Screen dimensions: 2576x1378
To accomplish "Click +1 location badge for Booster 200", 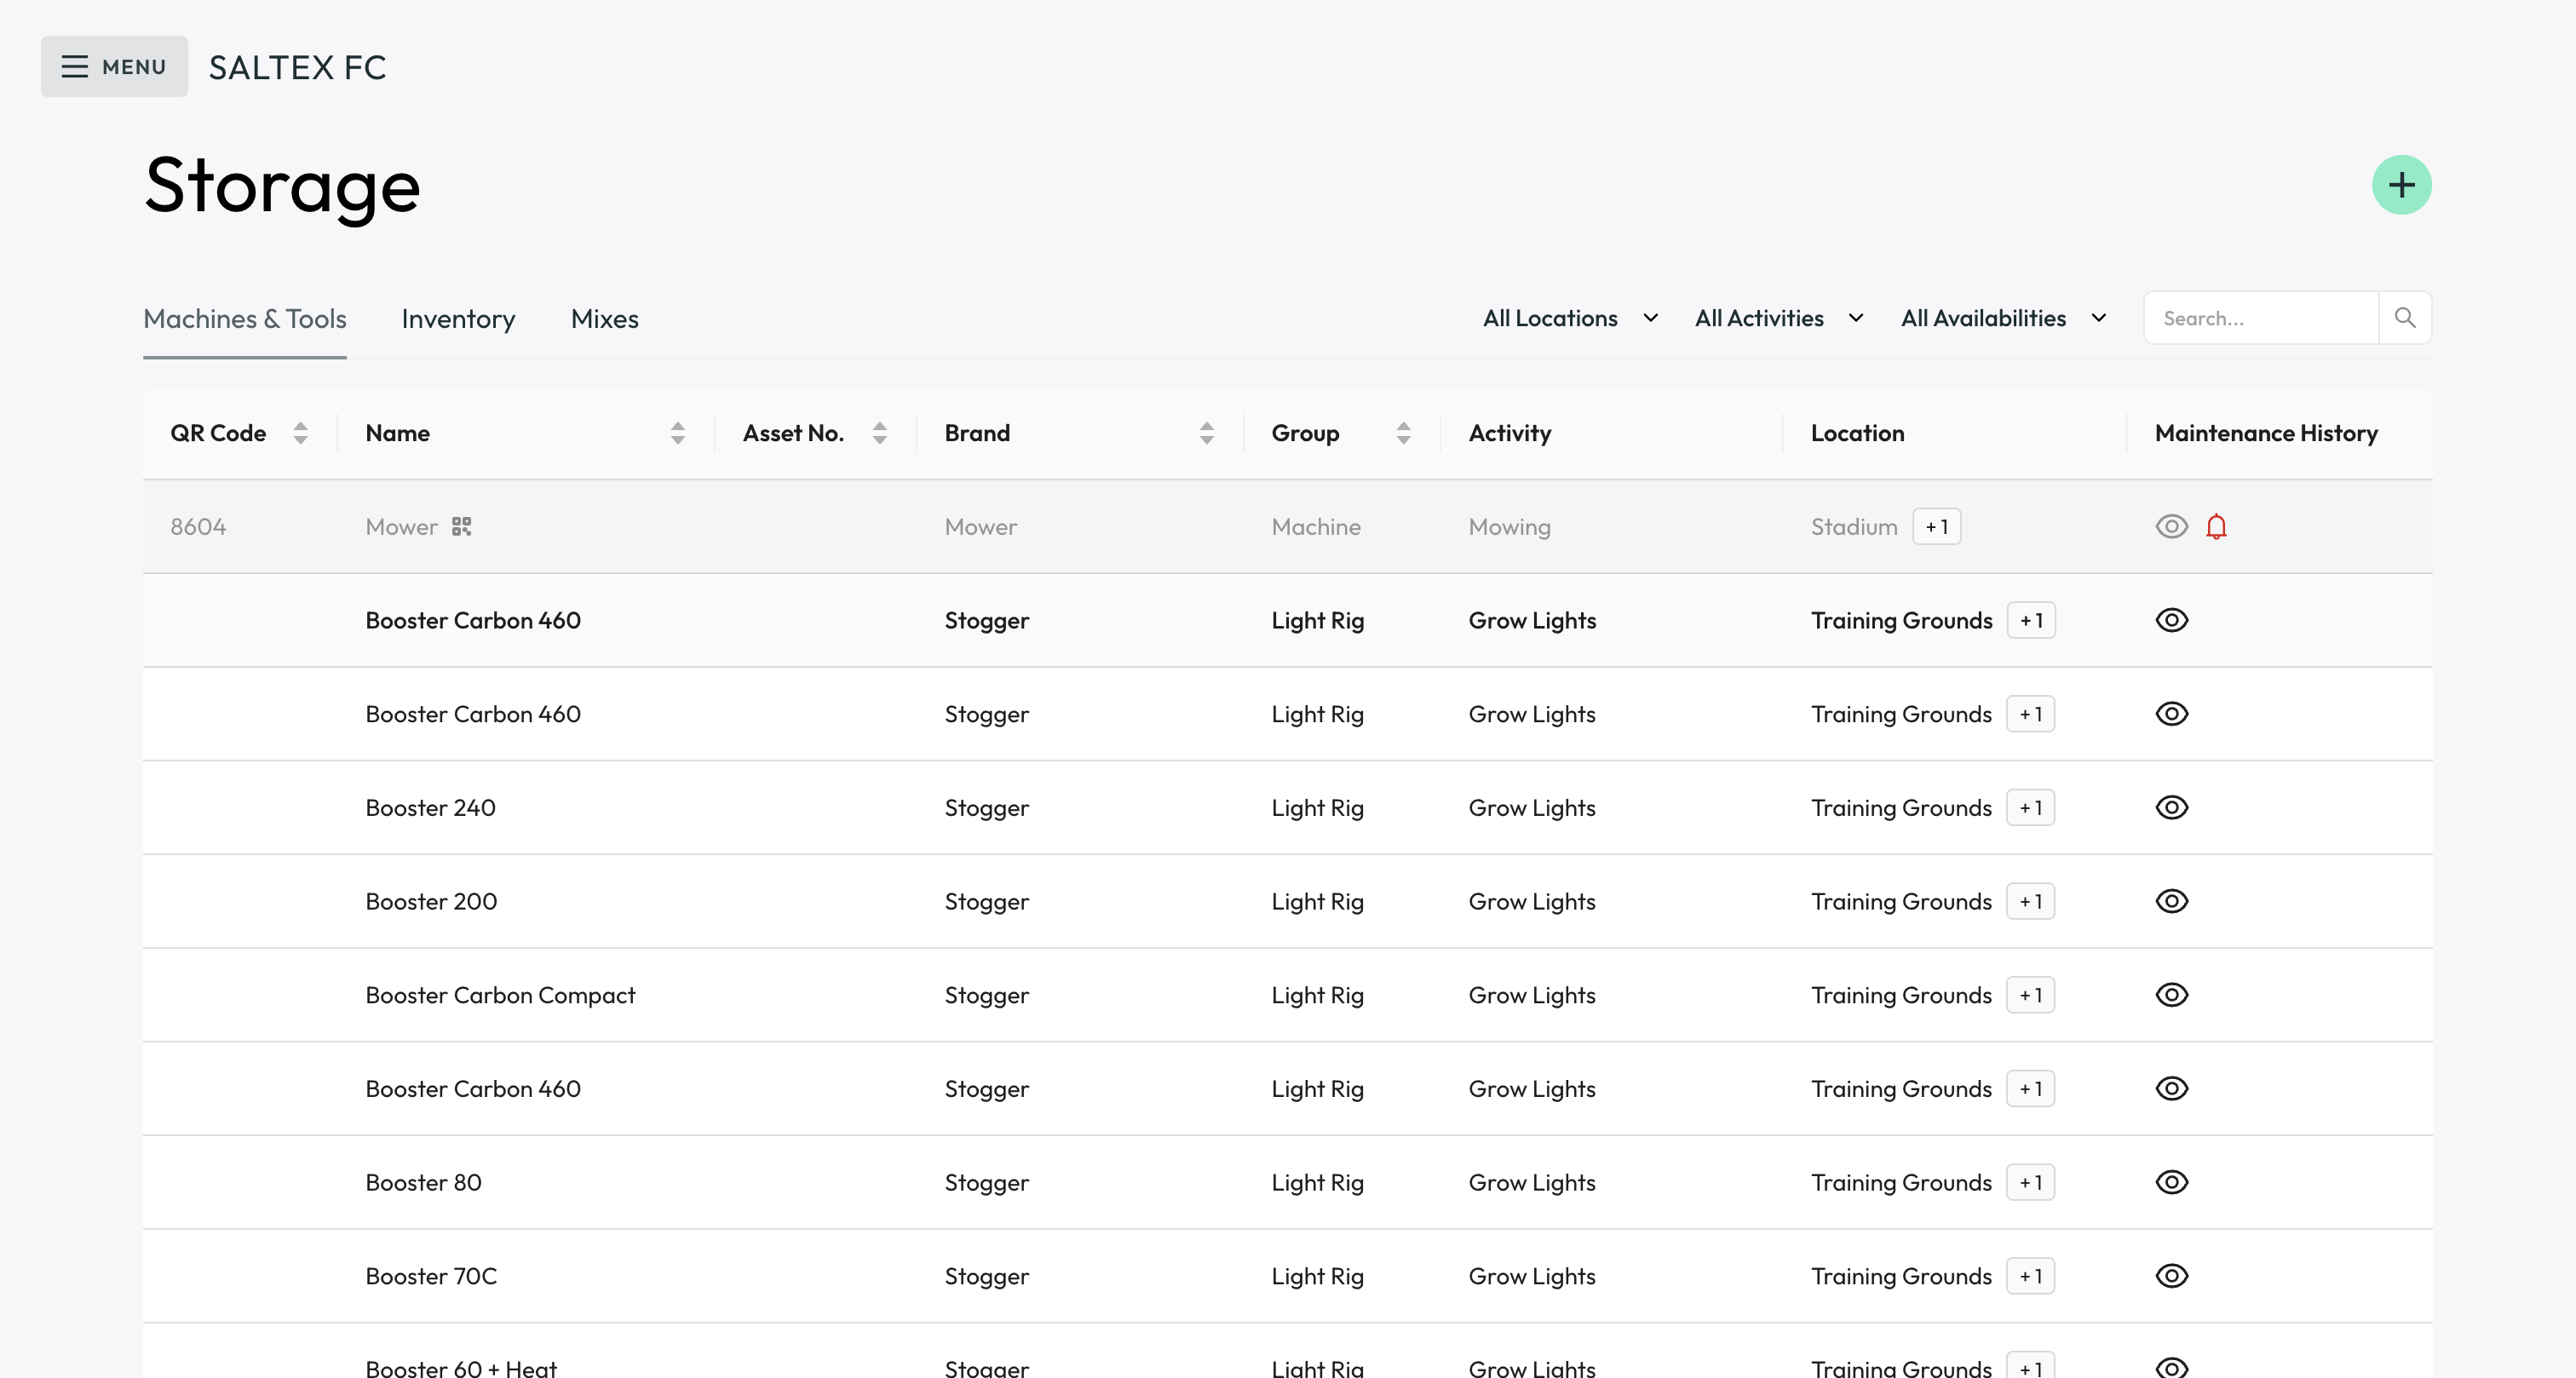I will (x=2030, y=902).
